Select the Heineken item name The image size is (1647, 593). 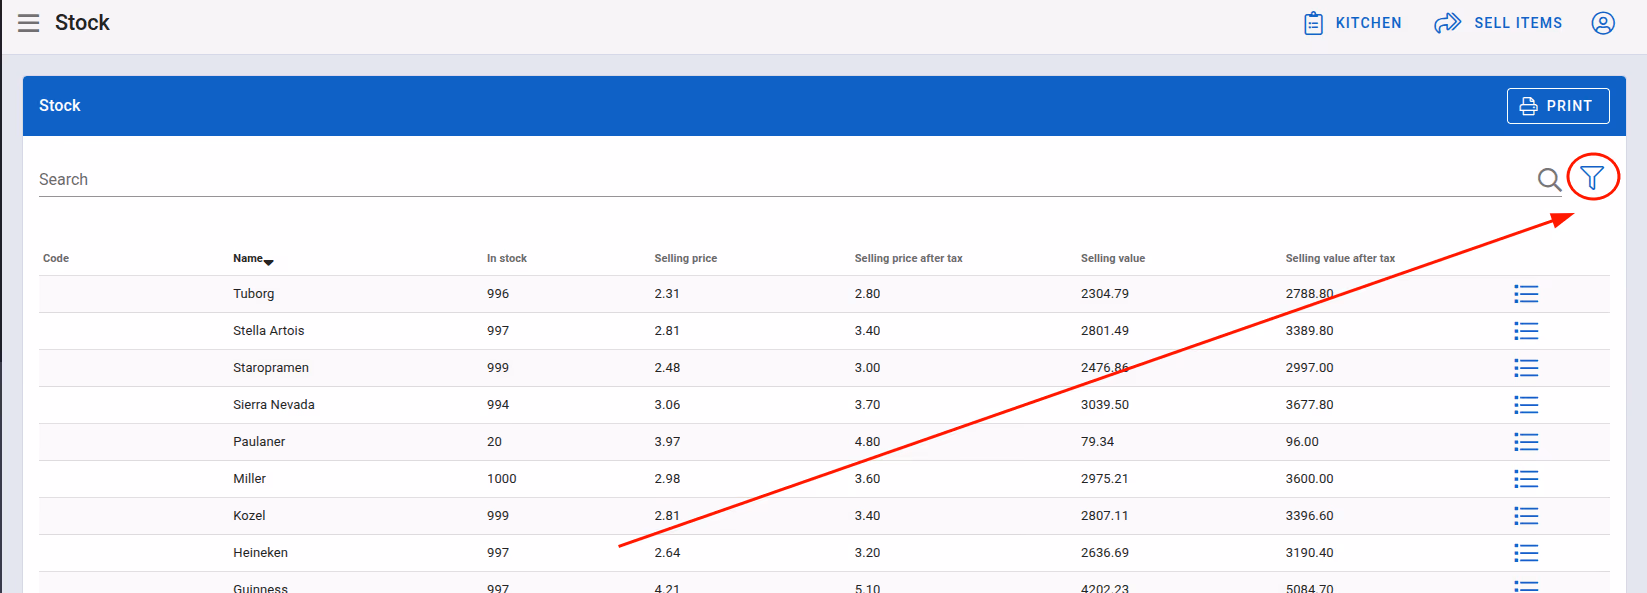tap(261, 553)
